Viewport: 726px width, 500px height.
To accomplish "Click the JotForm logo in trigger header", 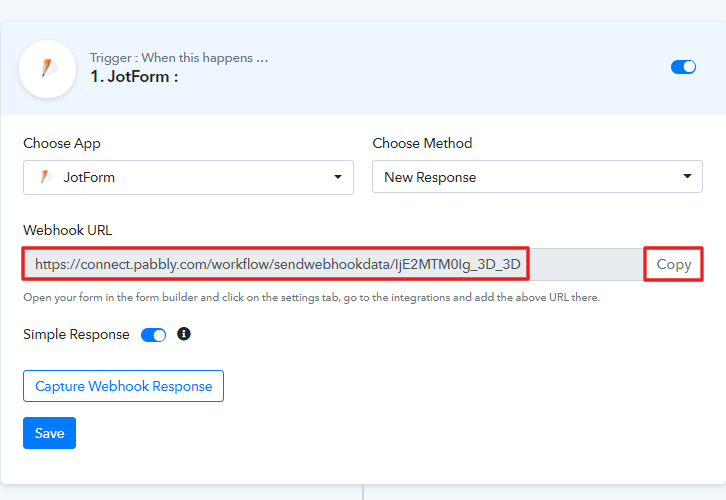I will 47,69.
